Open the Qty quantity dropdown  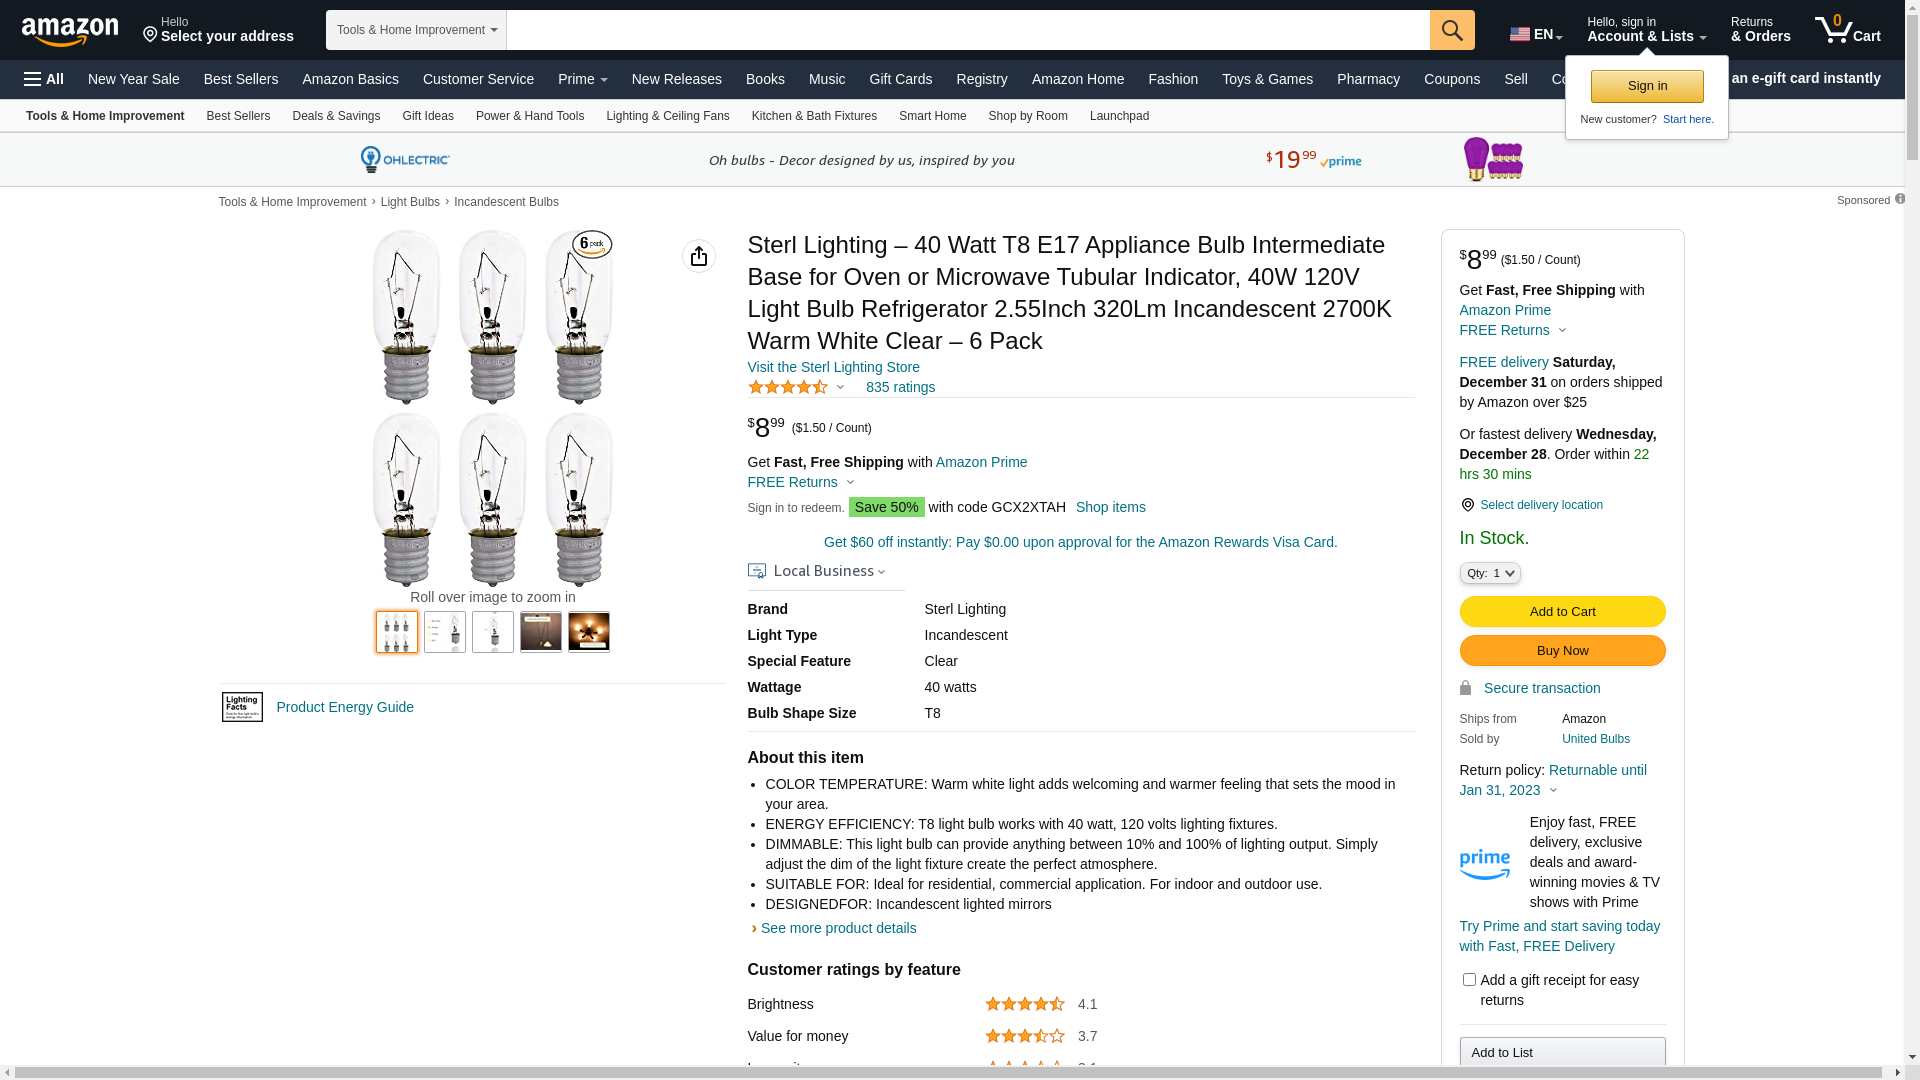1490,573
